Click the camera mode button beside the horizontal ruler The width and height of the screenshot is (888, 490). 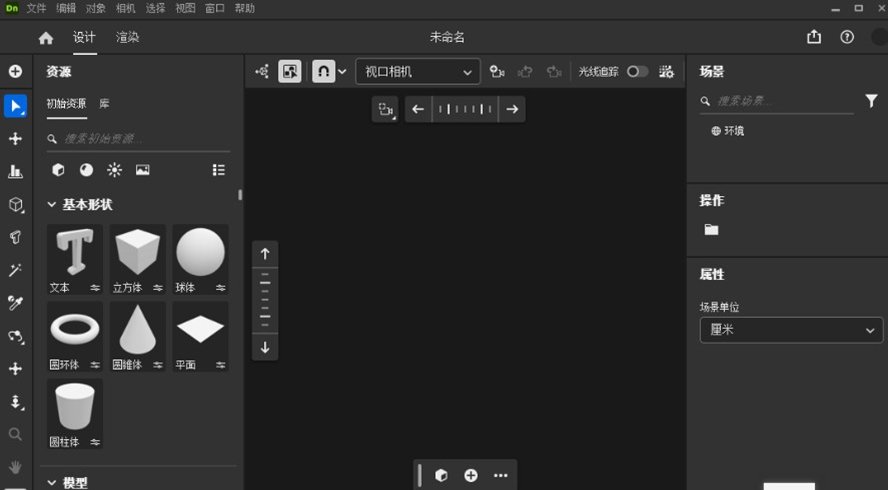point(385,109)
